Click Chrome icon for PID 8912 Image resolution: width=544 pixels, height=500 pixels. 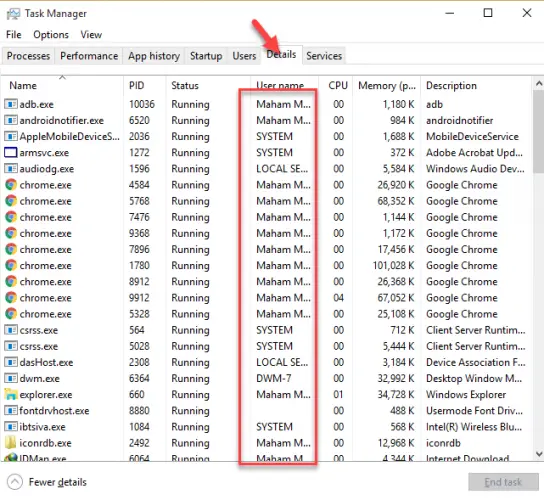coord(11,282)
